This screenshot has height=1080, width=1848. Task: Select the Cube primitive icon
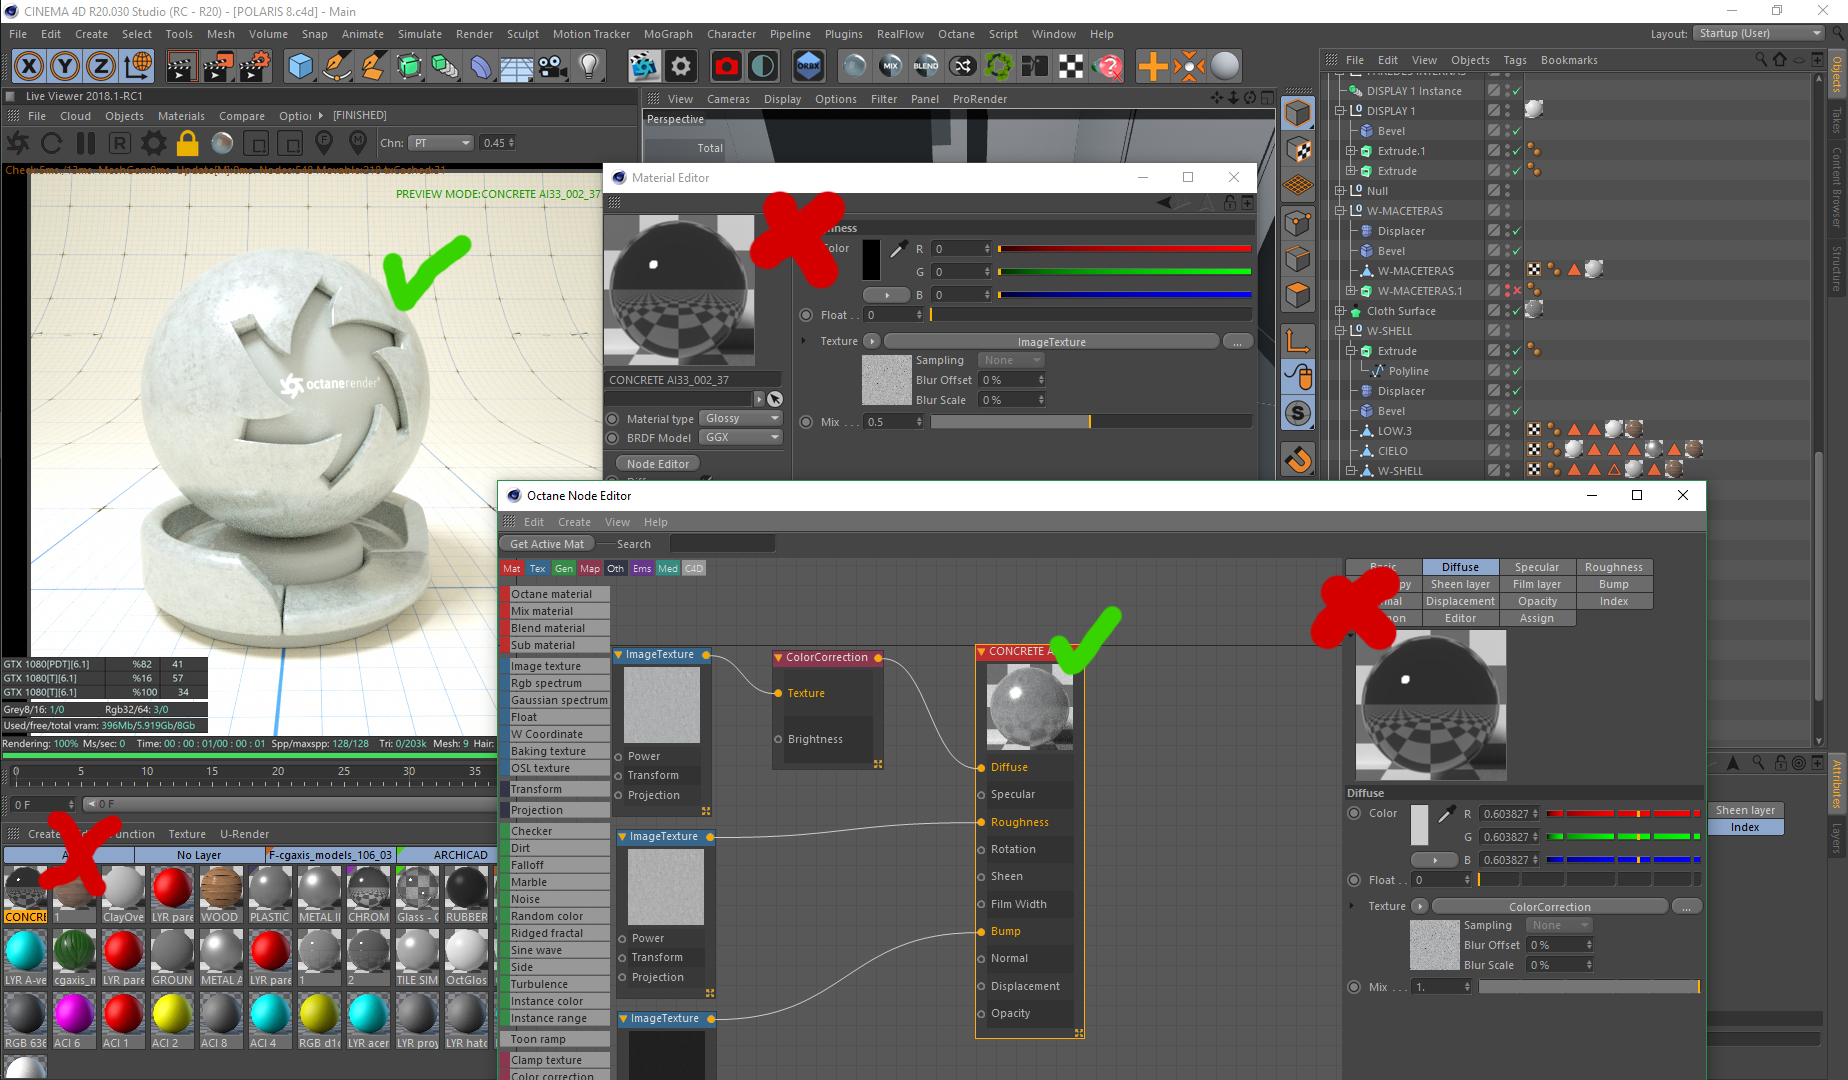tap(300, 67)
